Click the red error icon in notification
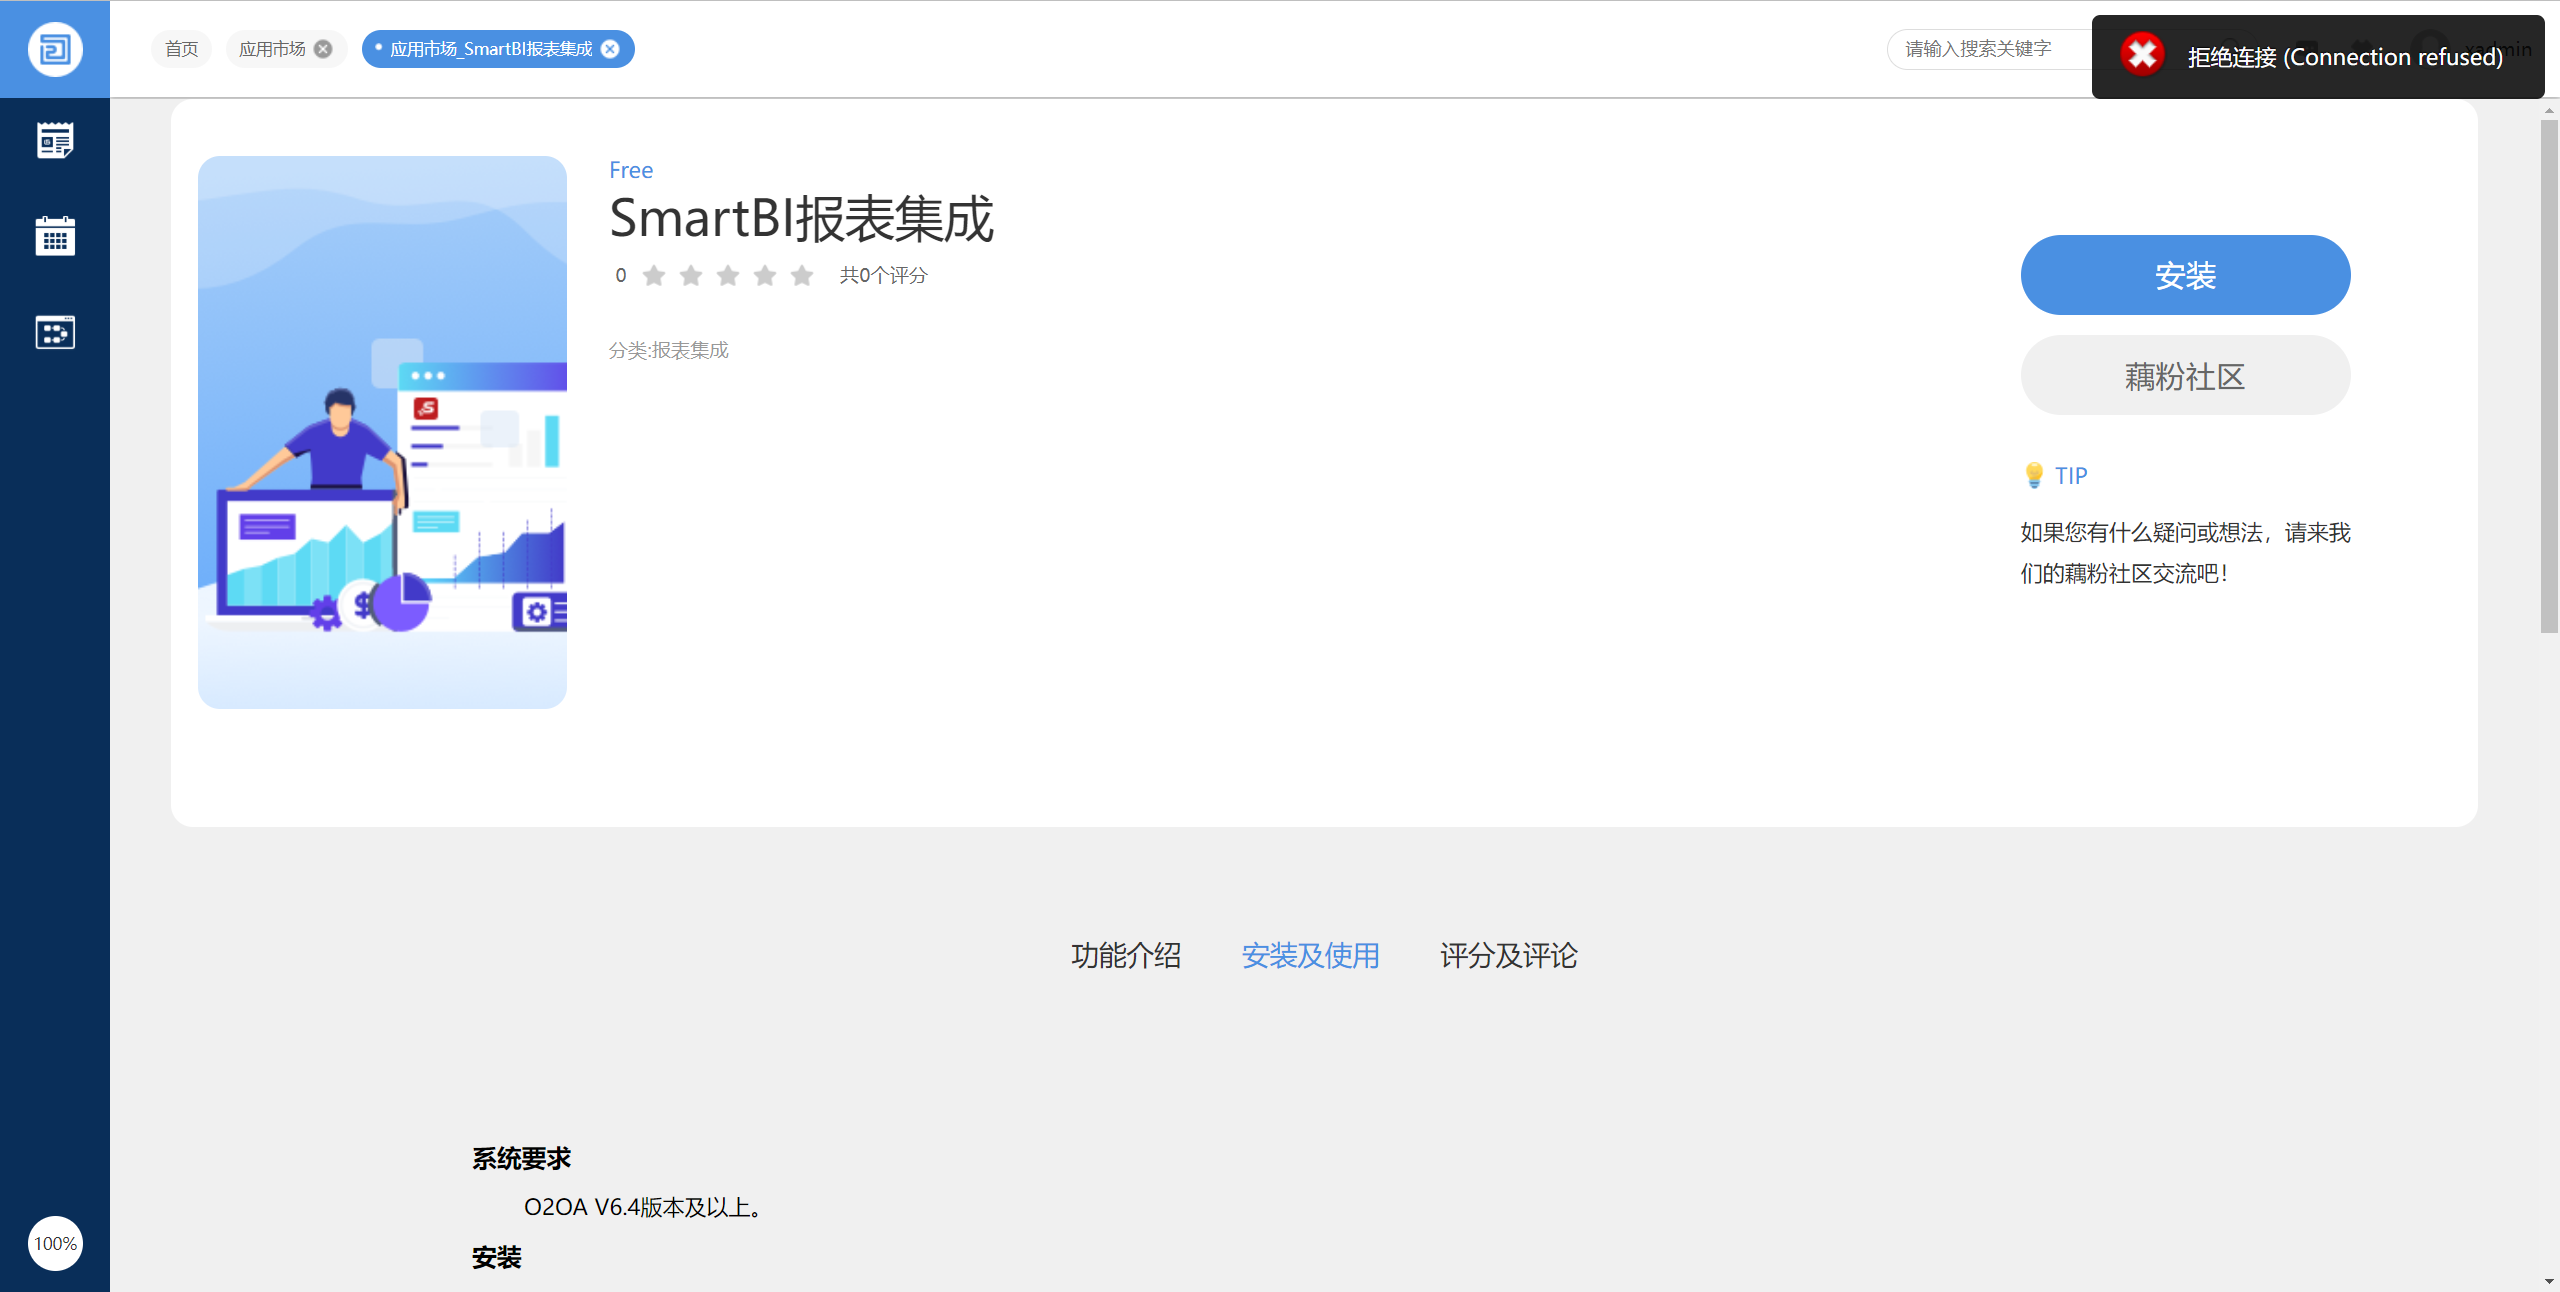 pos(2142,55)
